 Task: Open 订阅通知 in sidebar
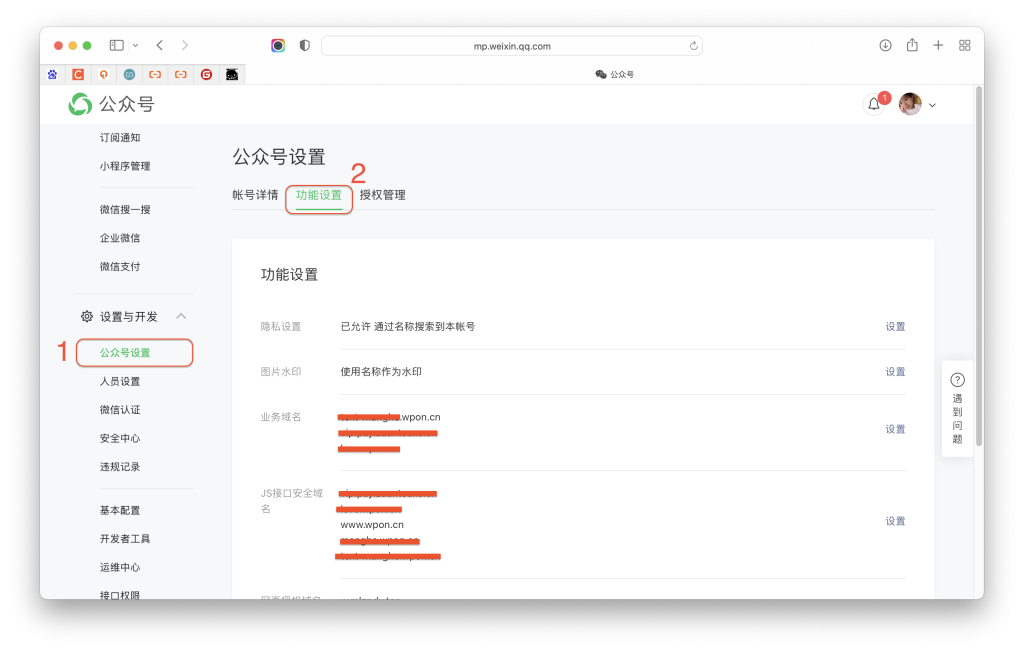click(x=120, y=137)
